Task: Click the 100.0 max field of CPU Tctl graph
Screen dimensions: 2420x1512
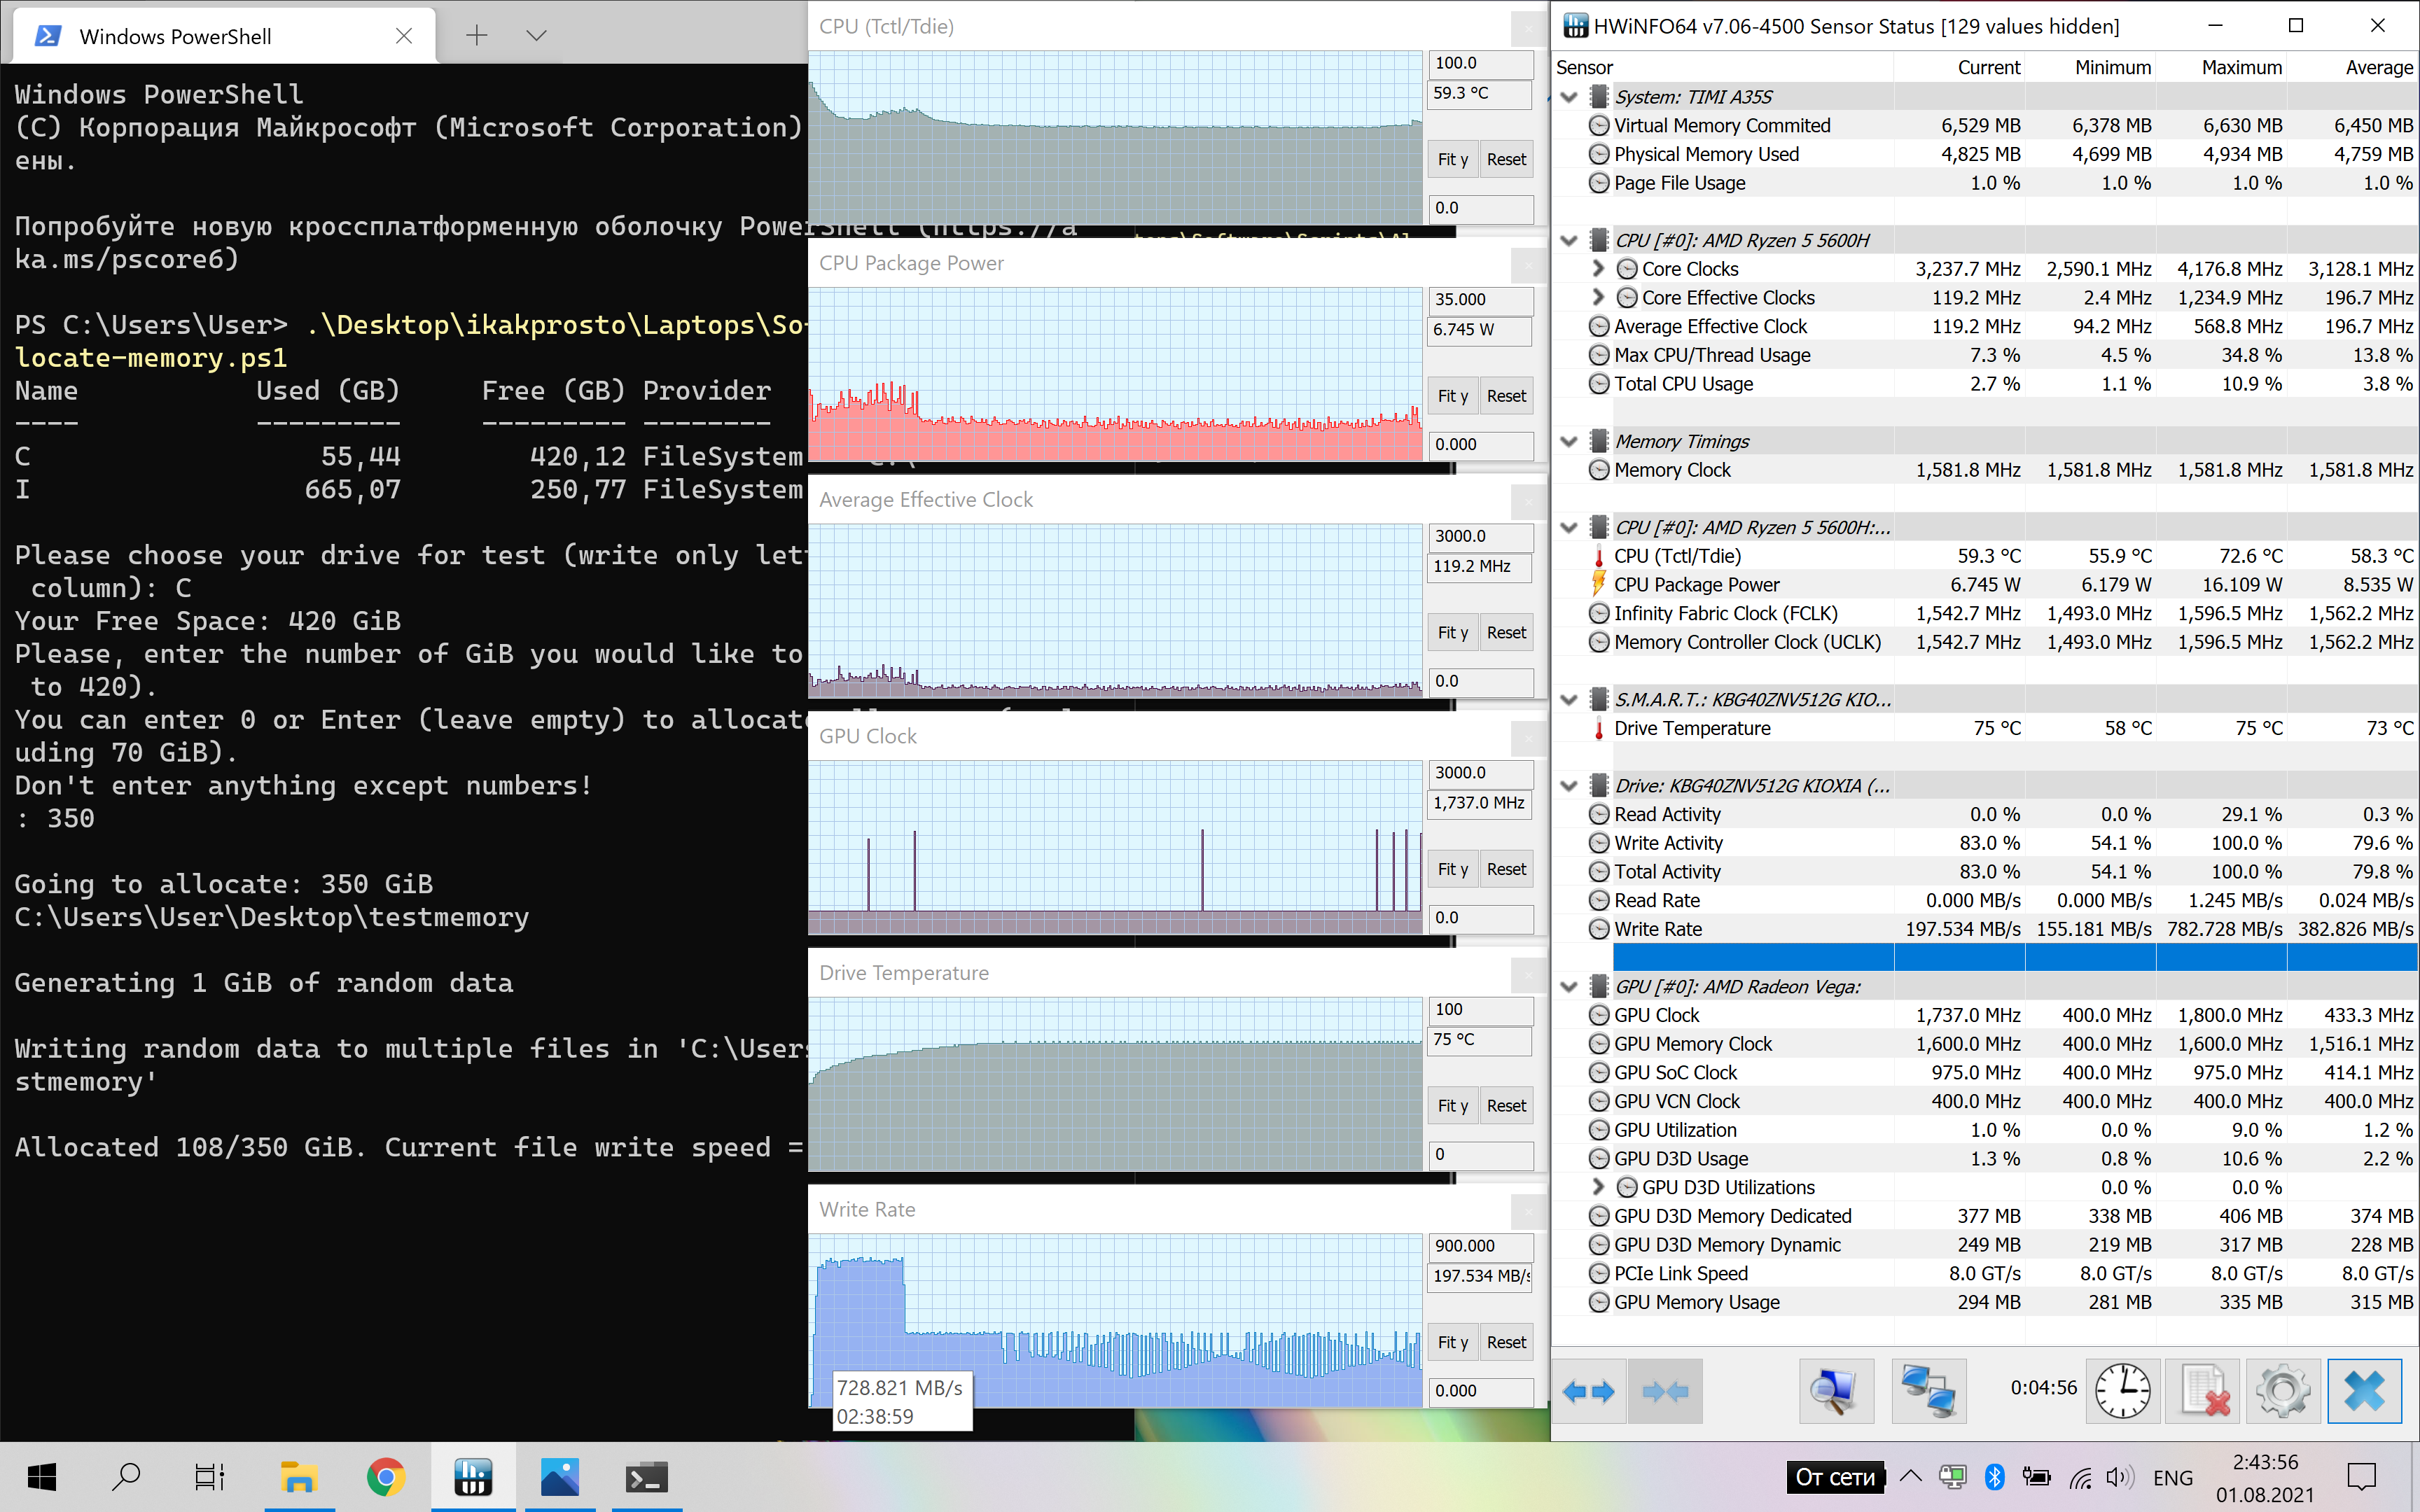Action: pyautogui.click(x=1480, y=63)
